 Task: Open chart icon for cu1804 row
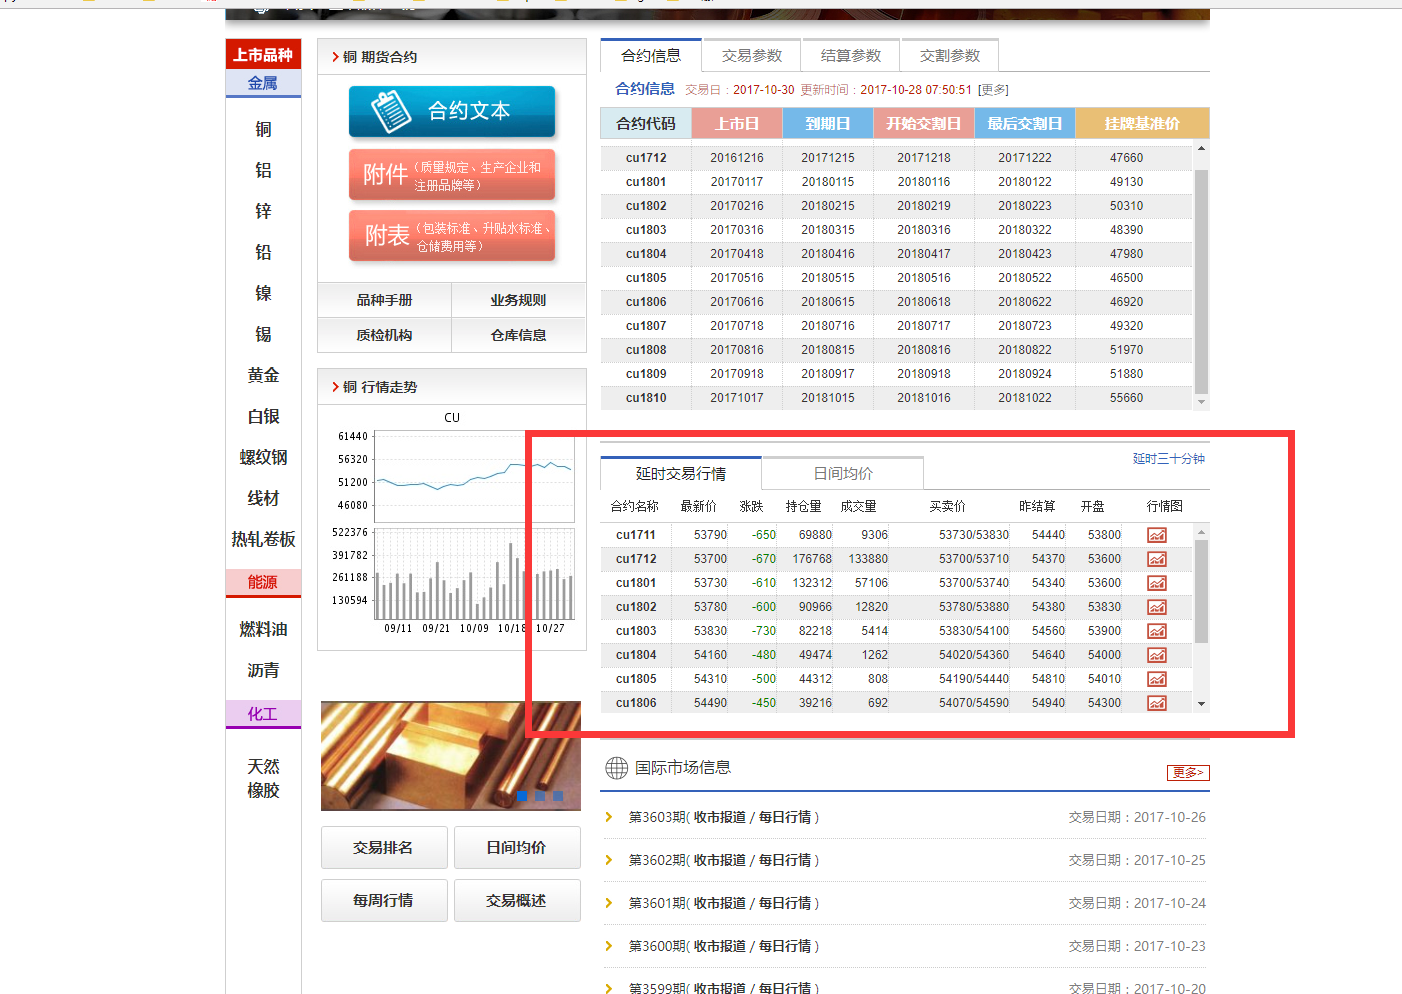(x=1156, y=655)
